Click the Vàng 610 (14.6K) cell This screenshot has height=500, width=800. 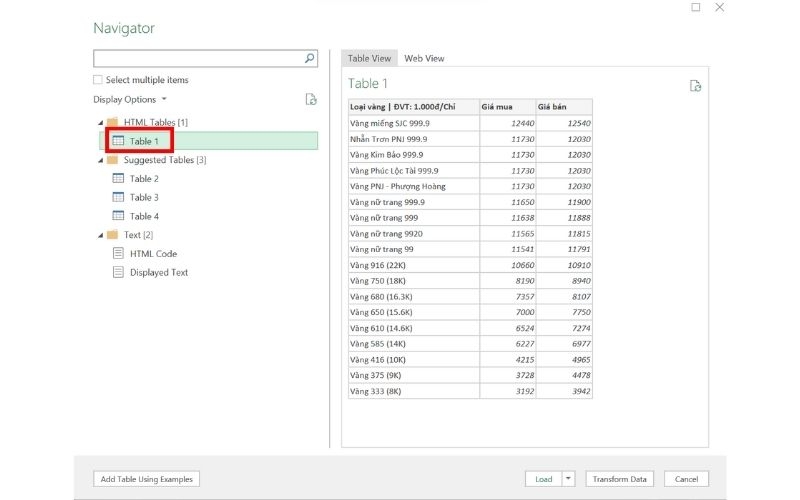[x=414, y=328]
